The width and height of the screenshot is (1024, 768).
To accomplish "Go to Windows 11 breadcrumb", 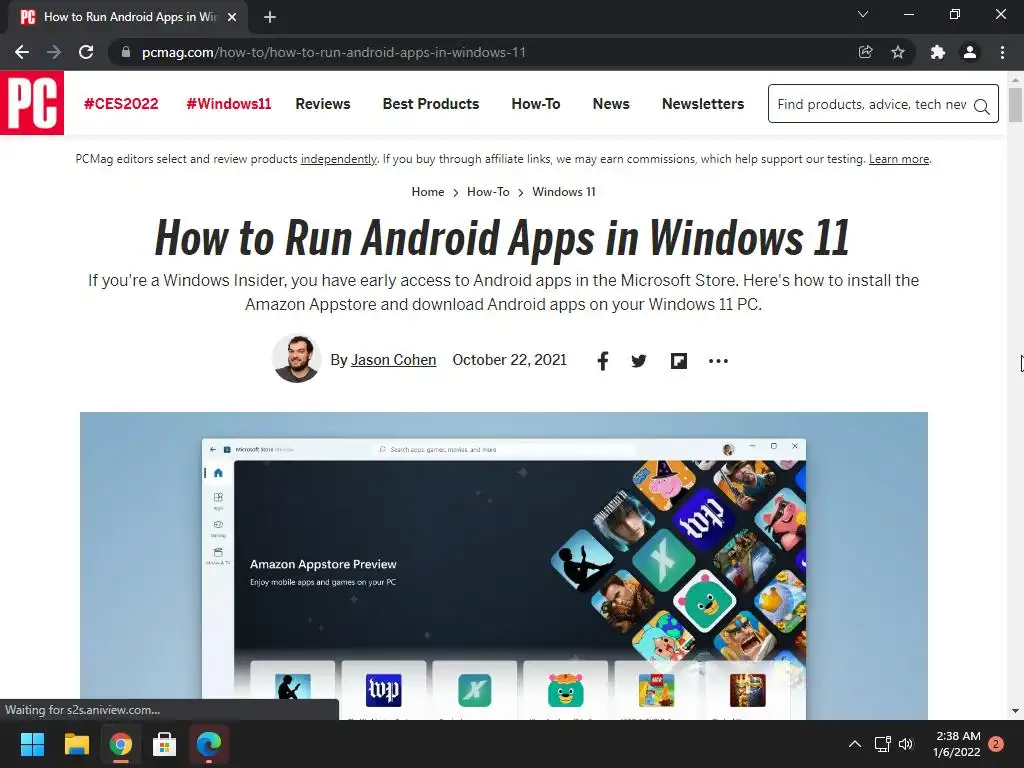I will pyautogui.click(x=564, y=192).
